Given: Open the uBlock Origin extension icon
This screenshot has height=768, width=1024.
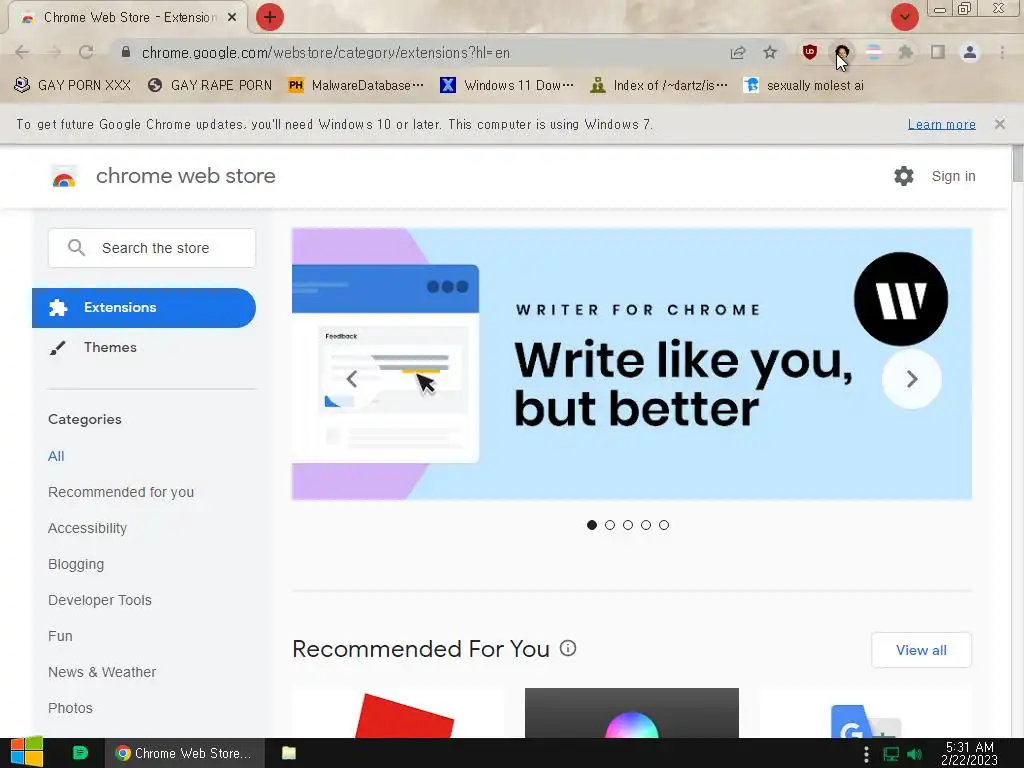Looking at the screenshot, I should 810,52.
